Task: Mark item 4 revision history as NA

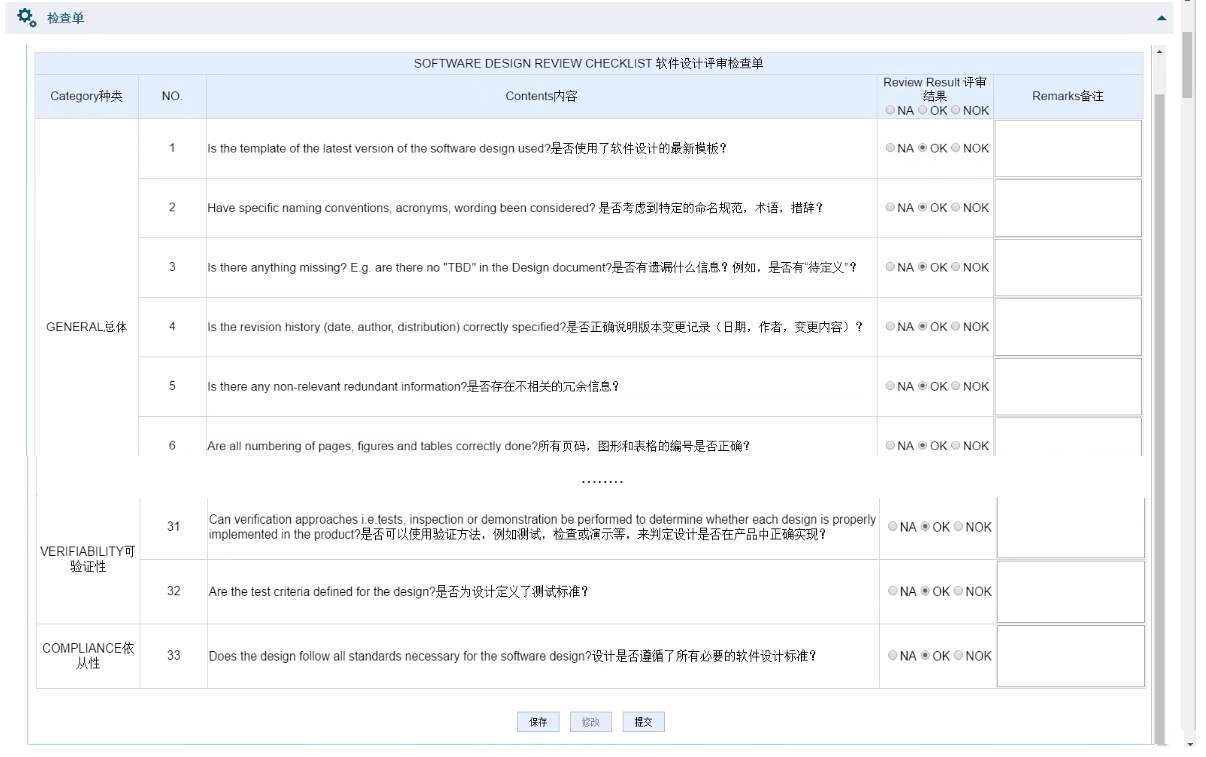Action: [891, 327]
